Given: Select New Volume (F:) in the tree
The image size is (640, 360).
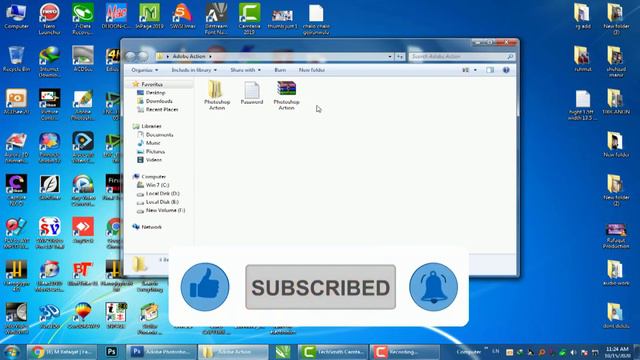Looking at the screenshot, I should pos(165,210).
